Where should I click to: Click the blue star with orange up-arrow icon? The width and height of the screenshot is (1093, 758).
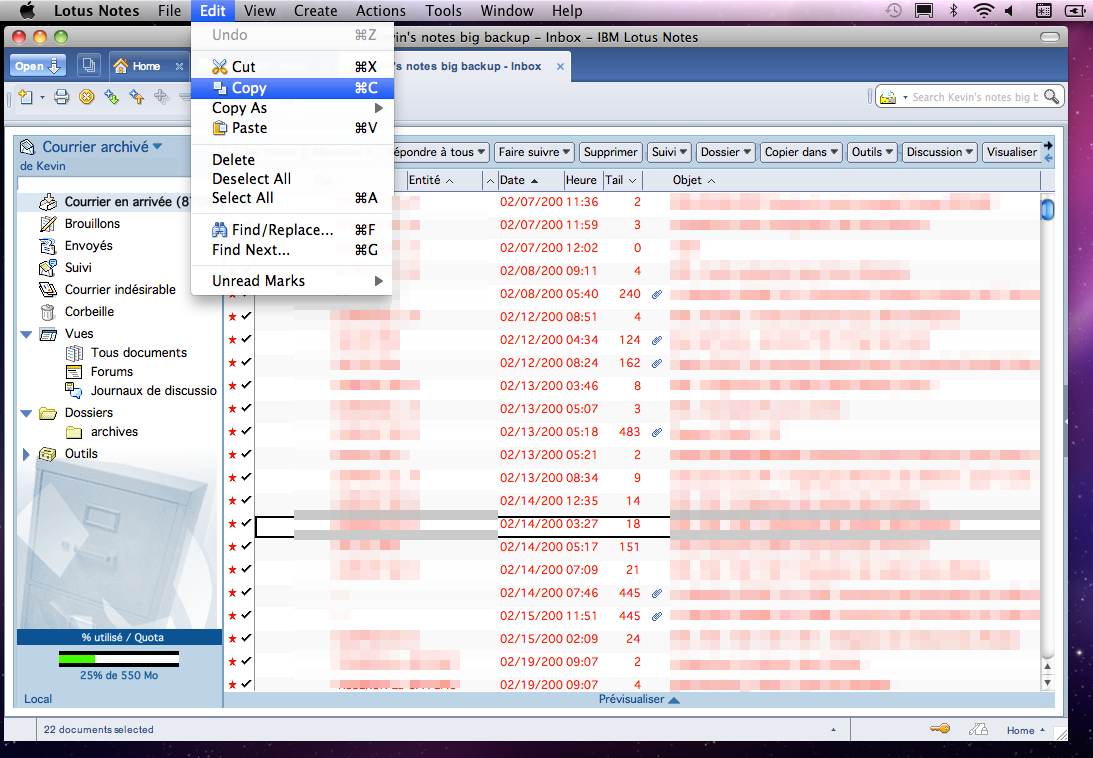(x=137, y=97)
